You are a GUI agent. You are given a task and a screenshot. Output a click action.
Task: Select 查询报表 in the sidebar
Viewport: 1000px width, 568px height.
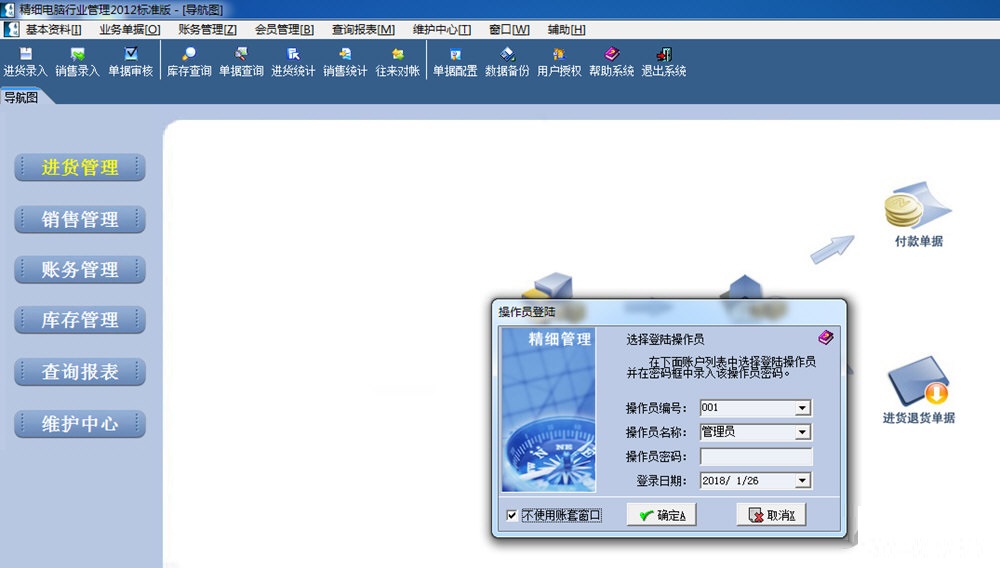point(80,372)
